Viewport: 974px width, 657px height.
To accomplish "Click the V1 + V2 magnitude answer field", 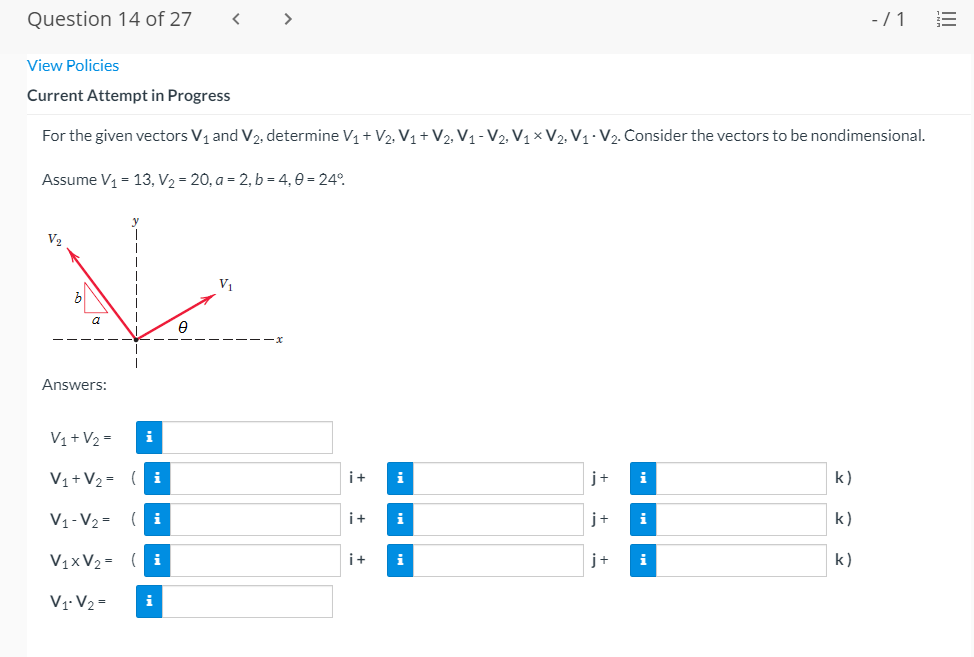I will (248, 437).
